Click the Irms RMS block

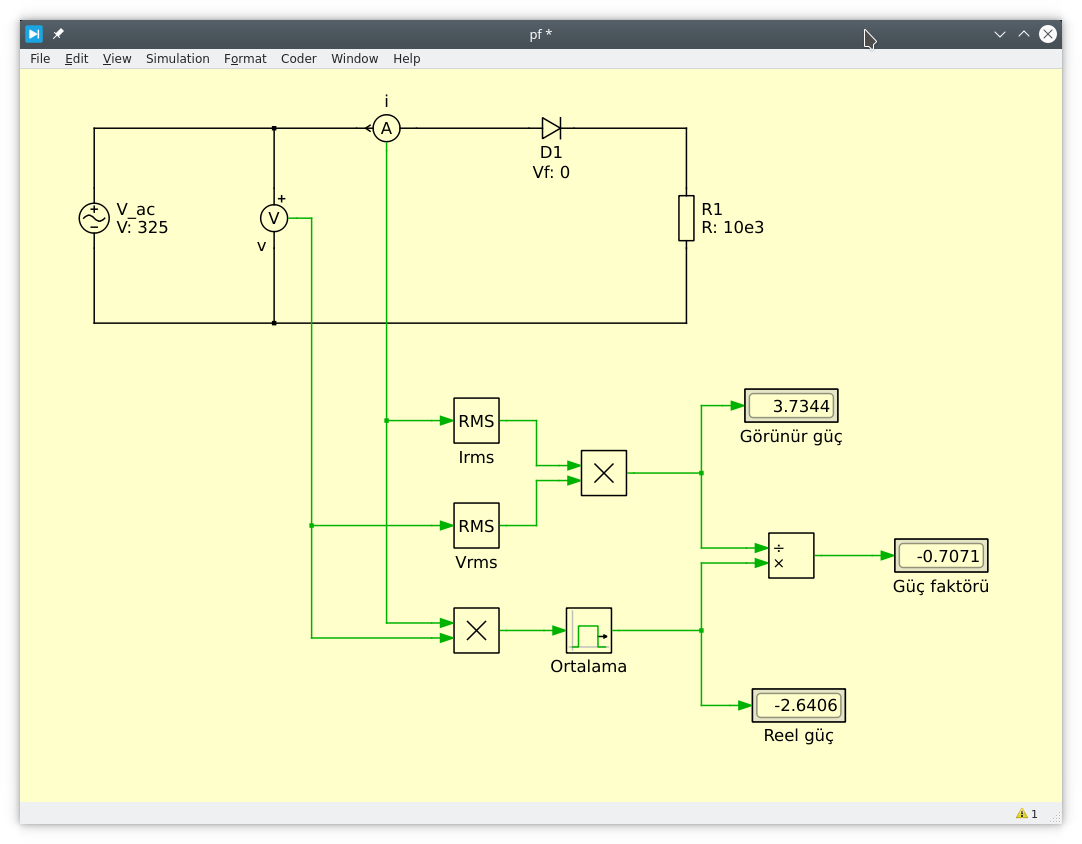click(x=476, y=421)
